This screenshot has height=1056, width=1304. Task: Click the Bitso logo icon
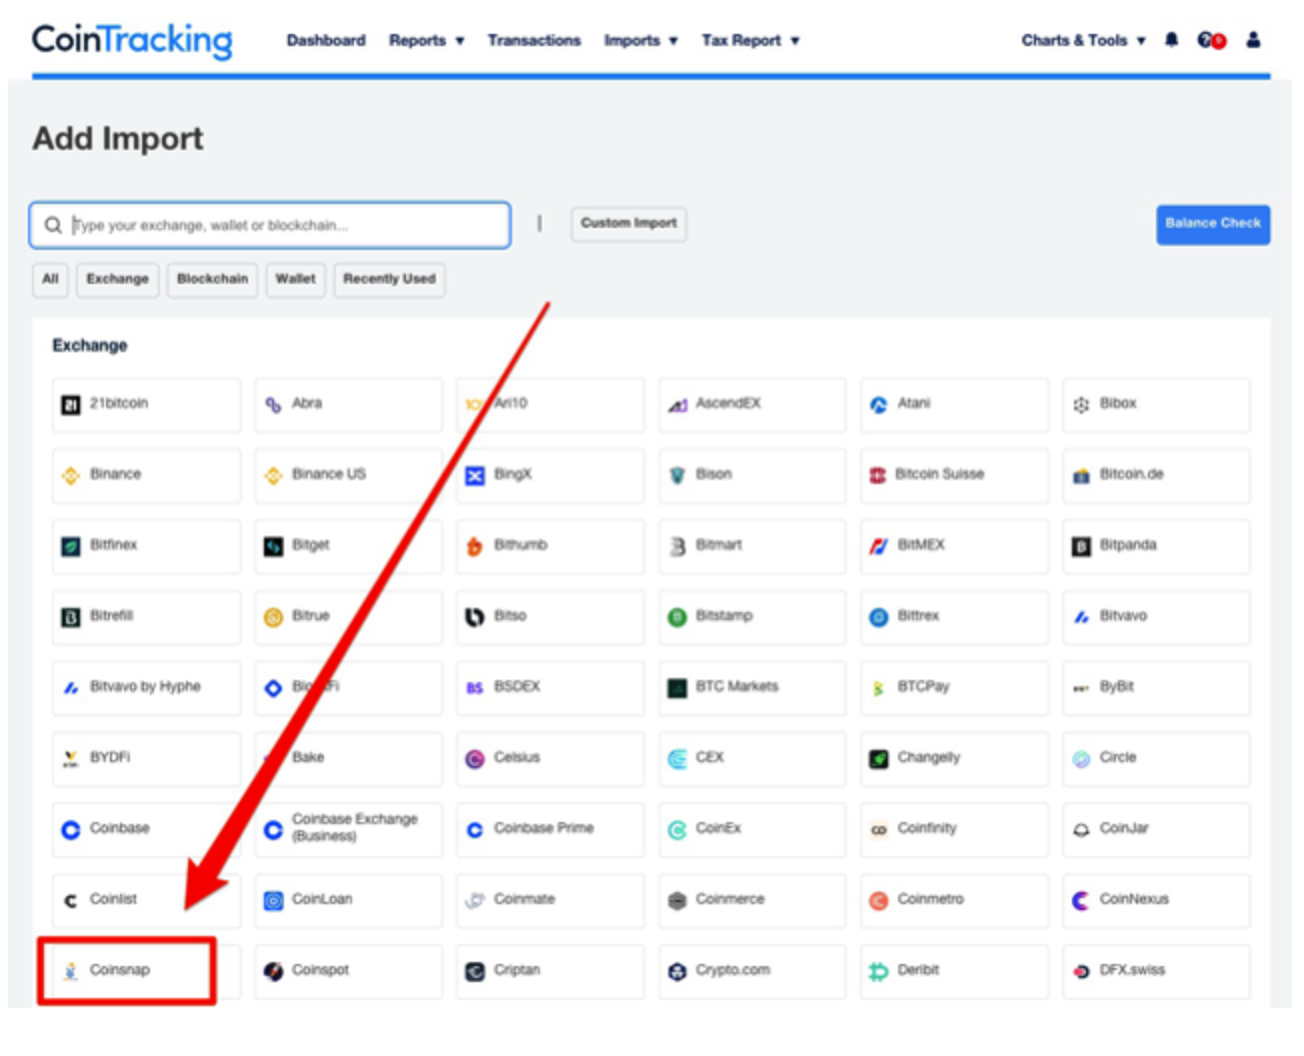475,618
